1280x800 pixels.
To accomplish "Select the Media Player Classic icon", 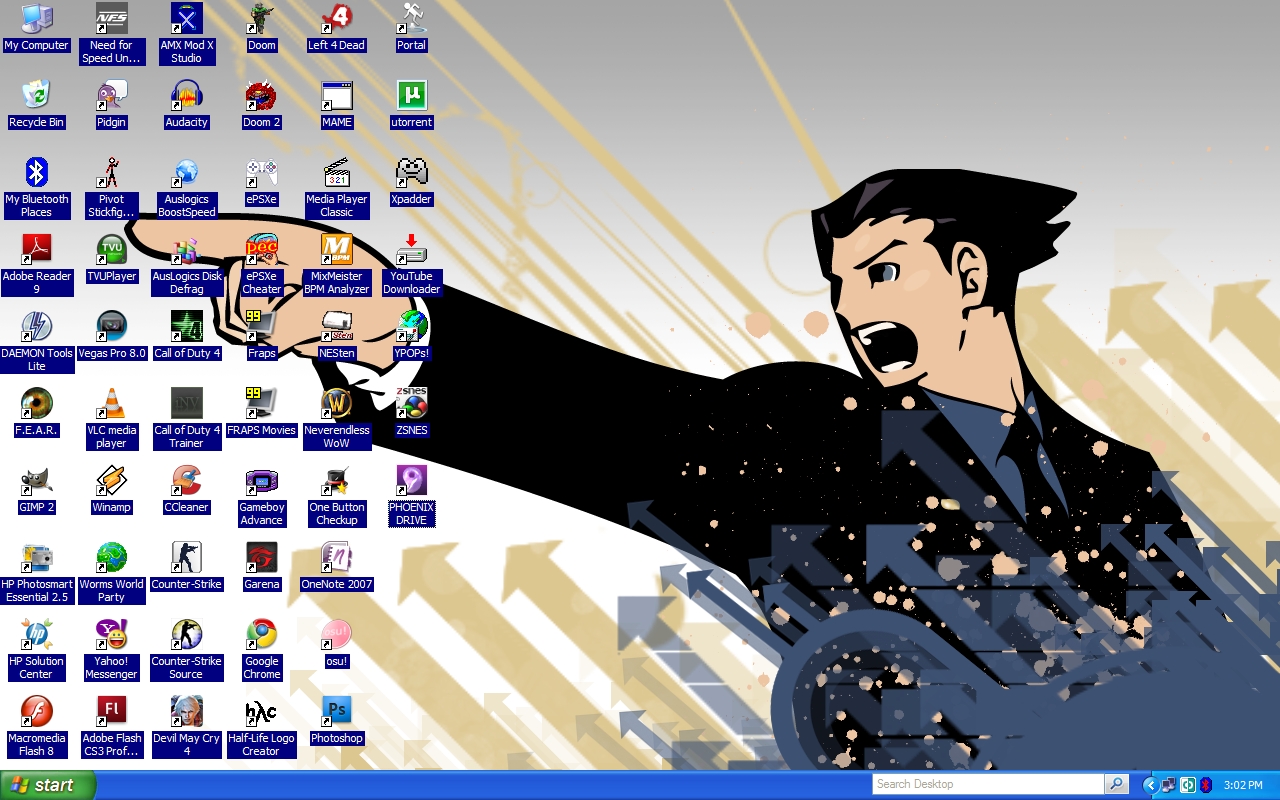I will (x=337, y=172).
